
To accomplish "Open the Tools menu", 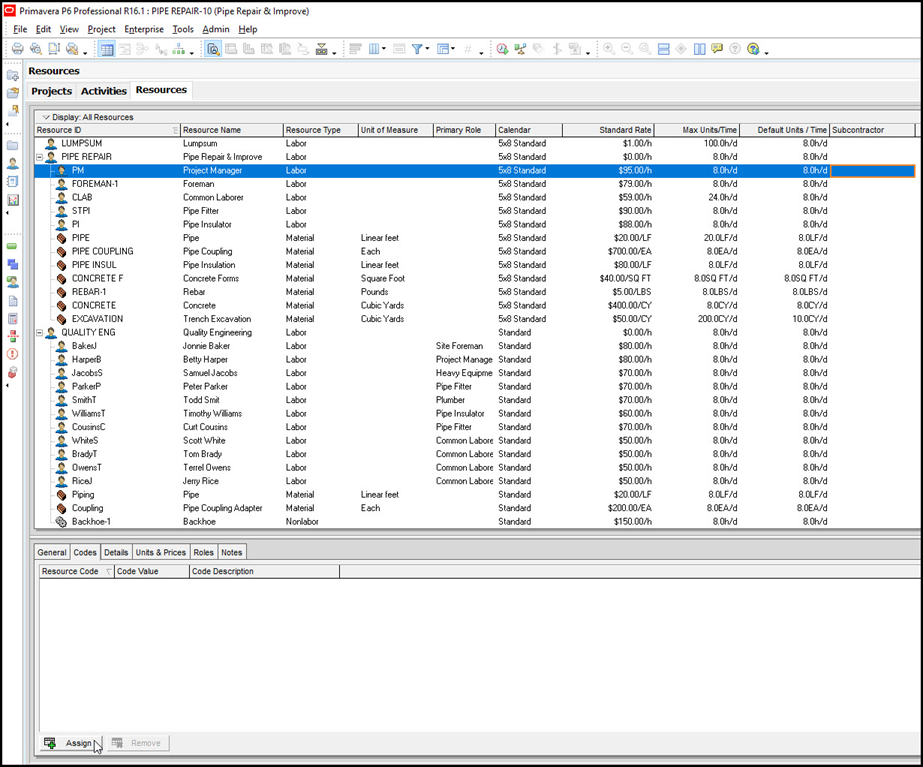I will point(182,29).
